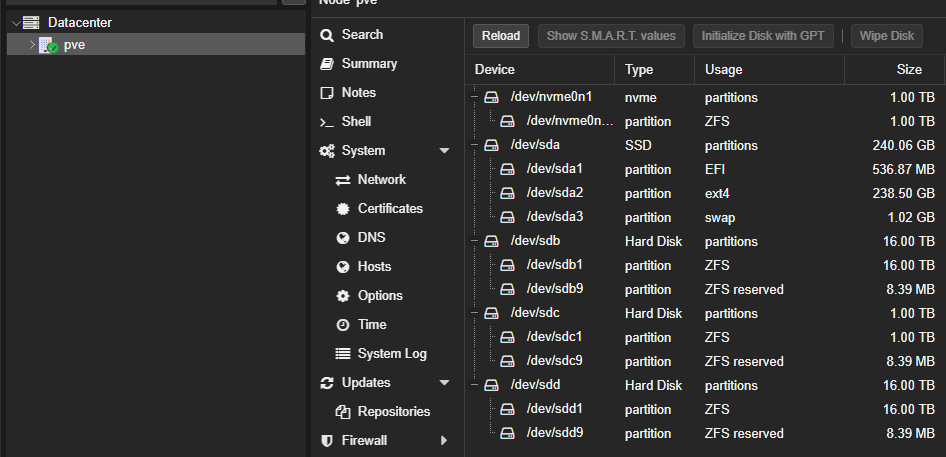This screenshot has height=457, width=946.
Task: Collapse the /dev/sda device row
Action: [474, 145]
